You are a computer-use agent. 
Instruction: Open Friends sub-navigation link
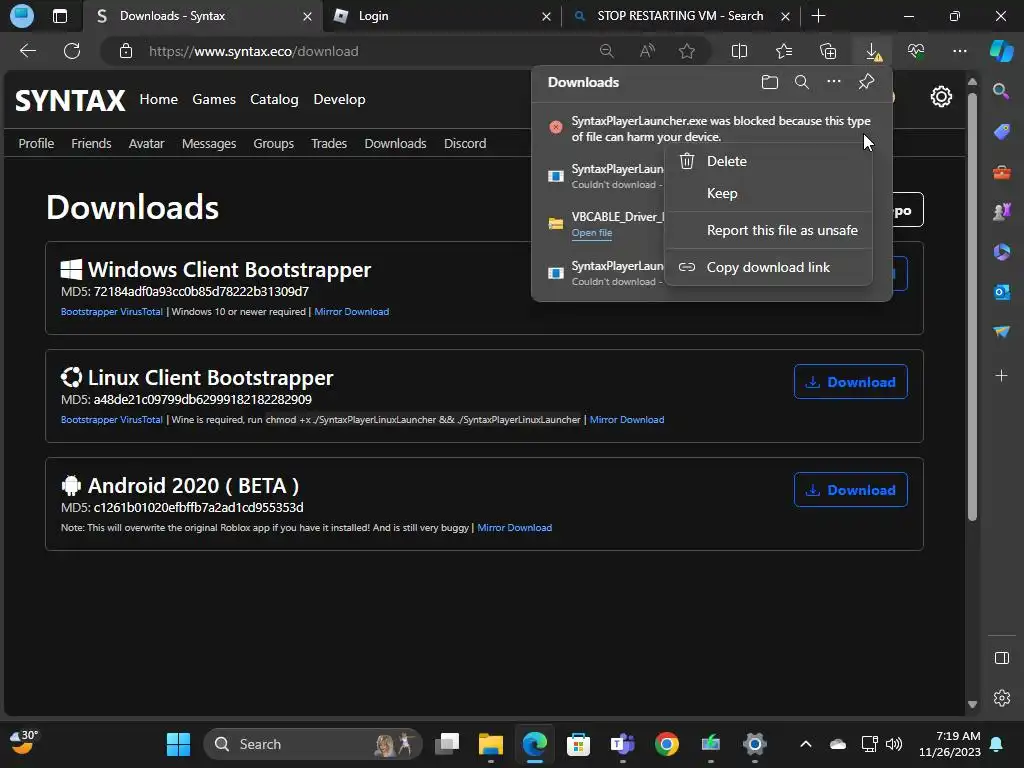coord(91,144)
